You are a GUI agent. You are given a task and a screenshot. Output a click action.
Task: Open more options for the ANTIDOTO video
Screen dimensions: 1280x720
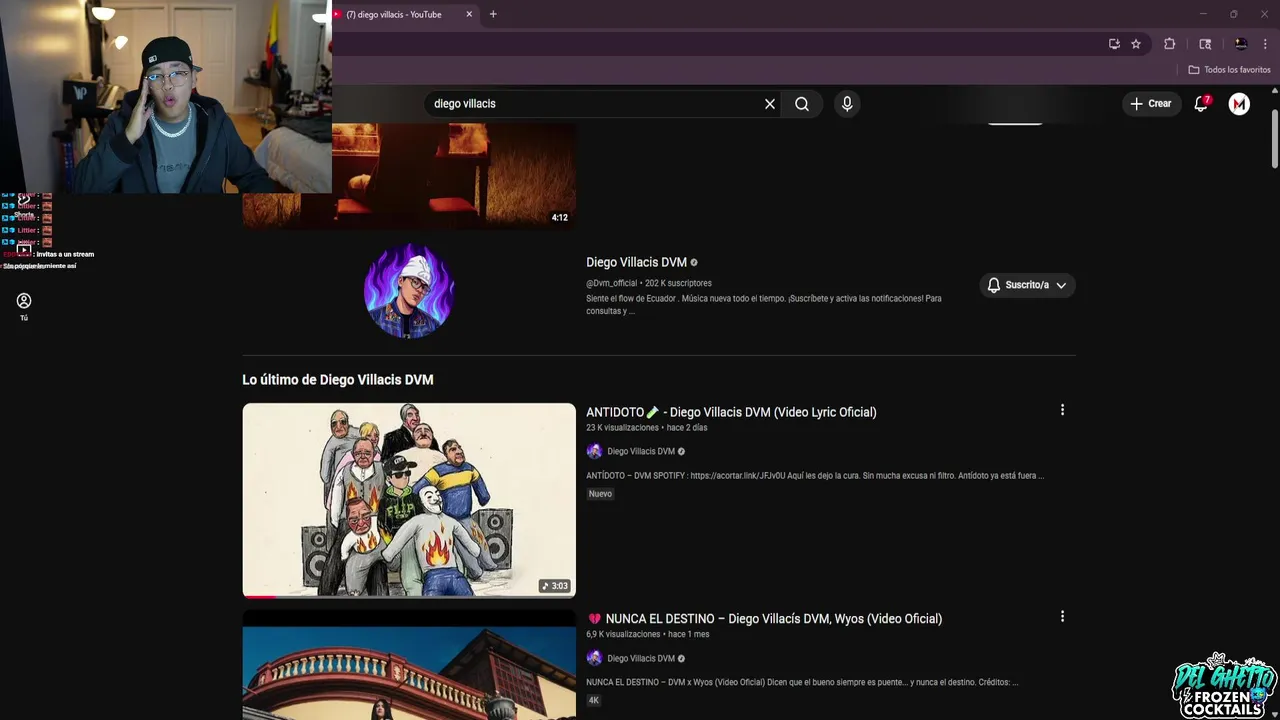click(1062, 410)
